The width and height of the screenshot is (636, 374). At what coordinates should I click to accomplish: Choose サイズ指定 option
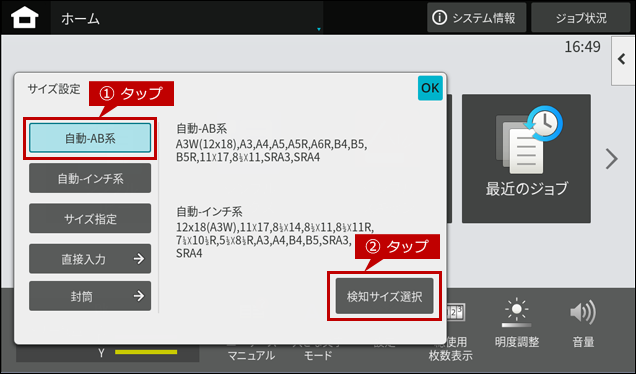(90, 219)
